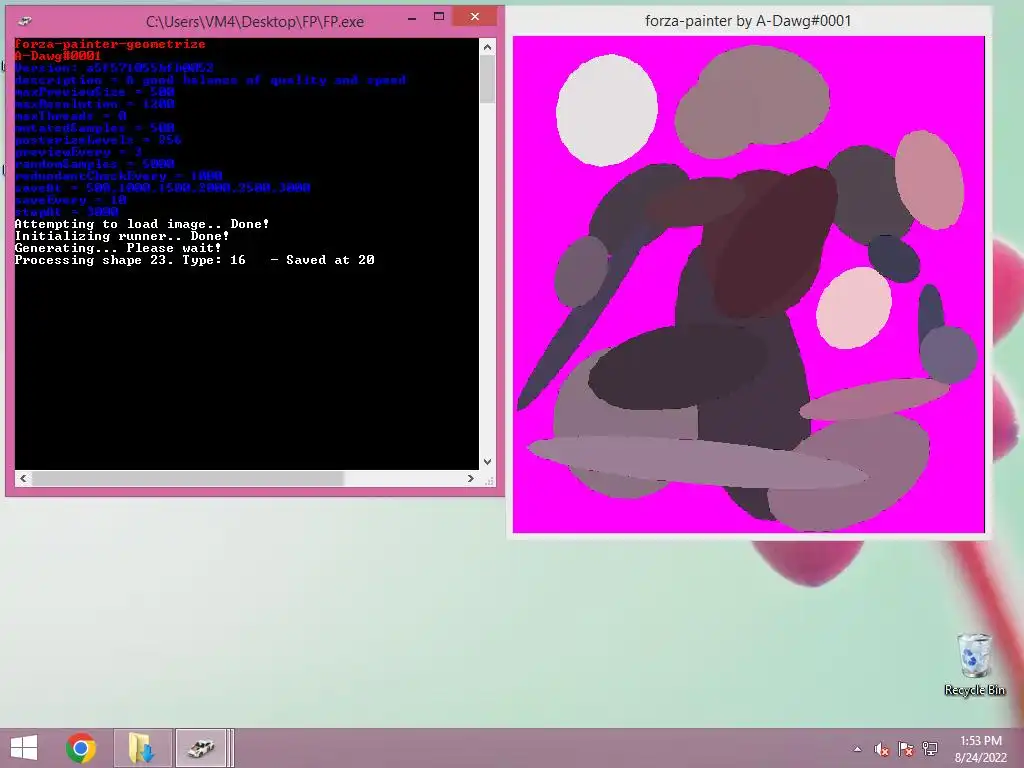Image resolution: width=1024 pixels, height=768 pixels.
Task: Click 'Attempting to load image.. Done!' line
Action: coord(142,224)
